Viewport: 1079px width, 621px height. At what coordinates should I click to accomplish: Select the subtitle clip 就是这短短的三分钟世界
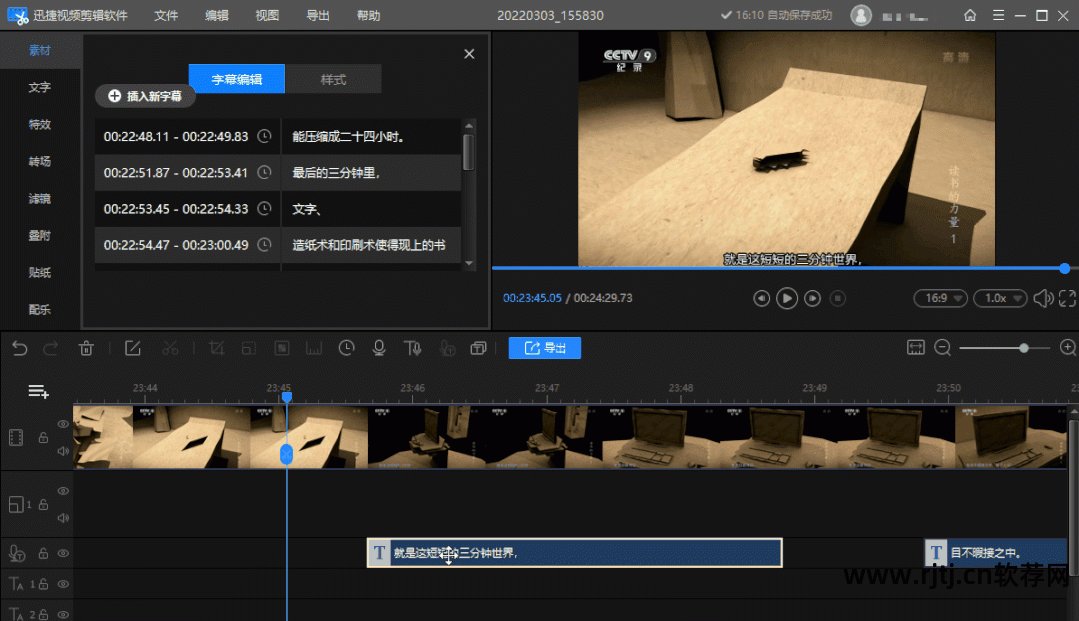[x=575, y=553]
